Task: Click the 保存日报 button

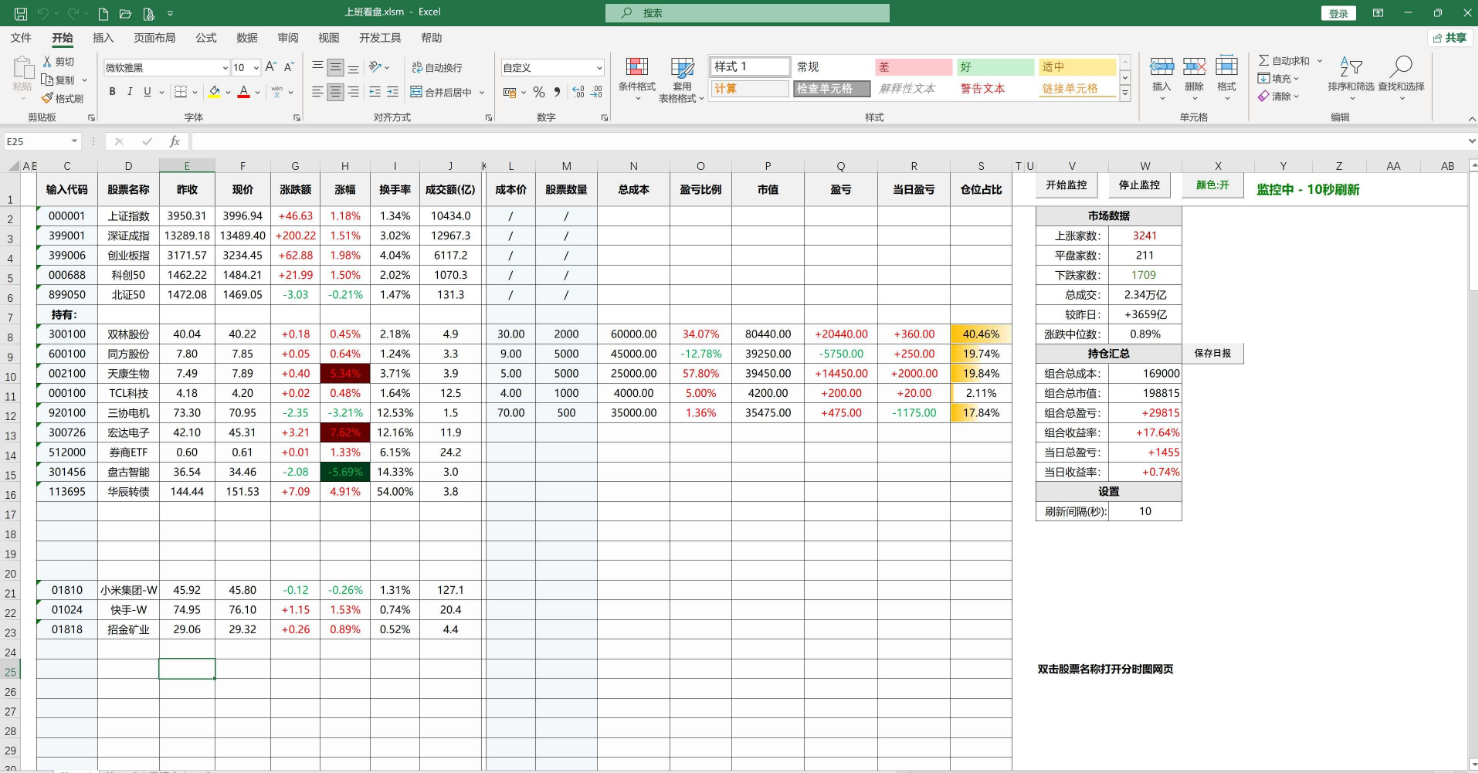Action: point(1212,353)
